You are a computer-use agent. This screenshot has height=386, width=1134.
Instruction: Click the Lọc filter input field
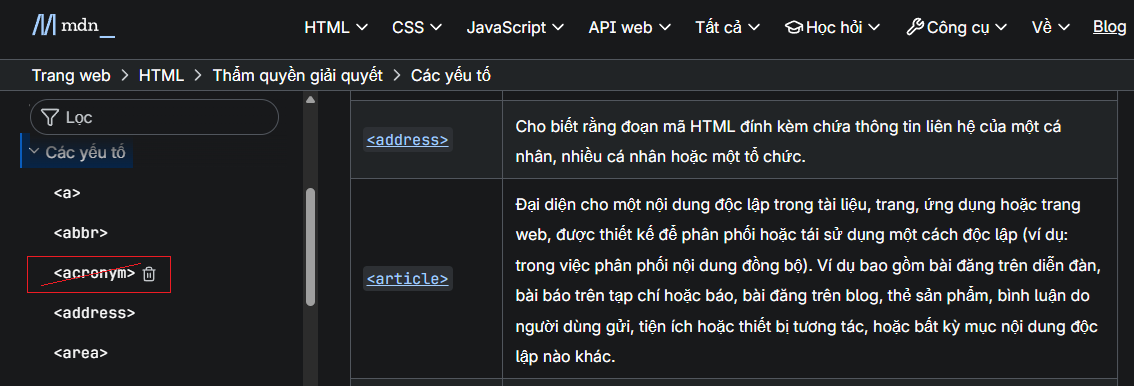(x=154, y=117)
